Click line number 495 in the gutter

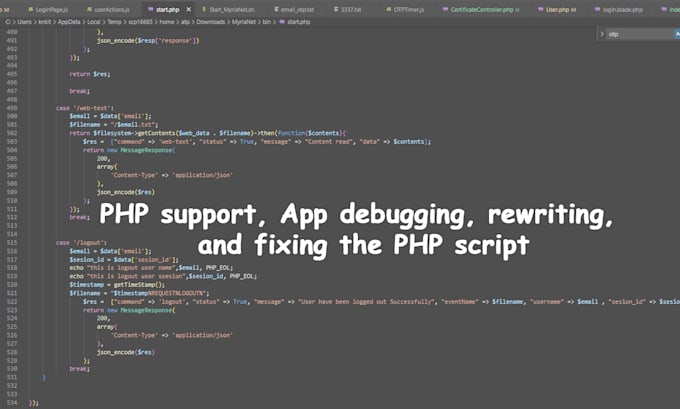(12, 74)
